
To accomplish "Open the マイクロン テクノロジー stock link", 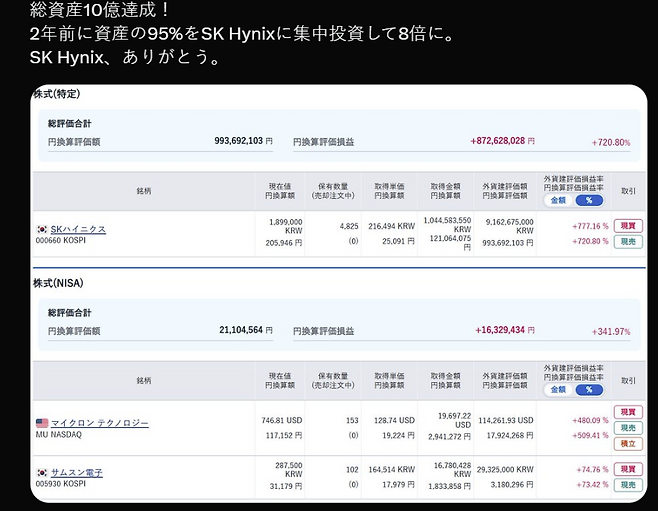I will [x=99, y=423].
